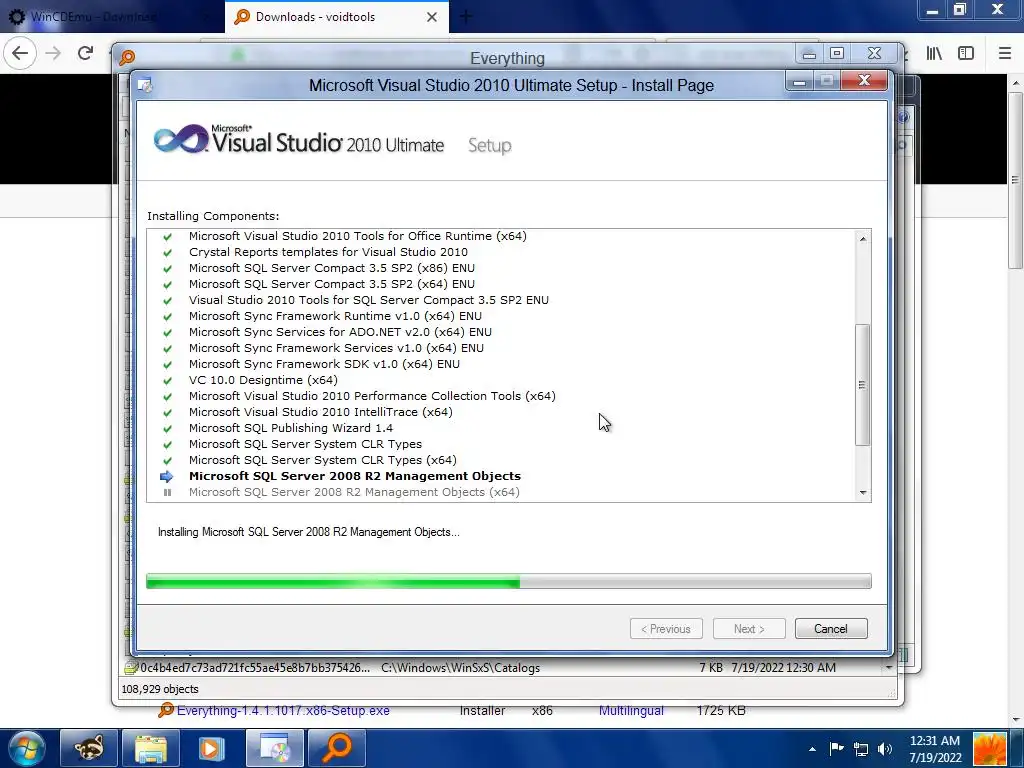
Task: Open File Explorer from taskbar
Action: [x=151, y=748]
